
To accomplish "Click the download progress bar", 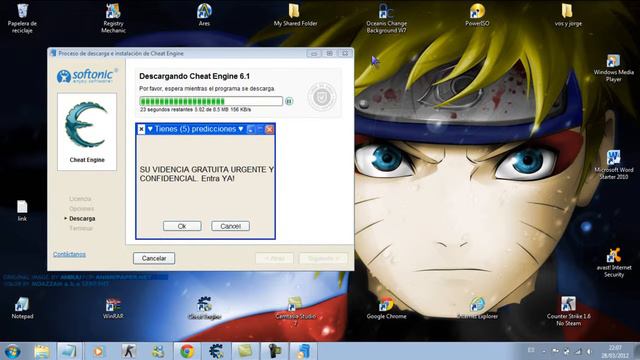I will 211,101.
